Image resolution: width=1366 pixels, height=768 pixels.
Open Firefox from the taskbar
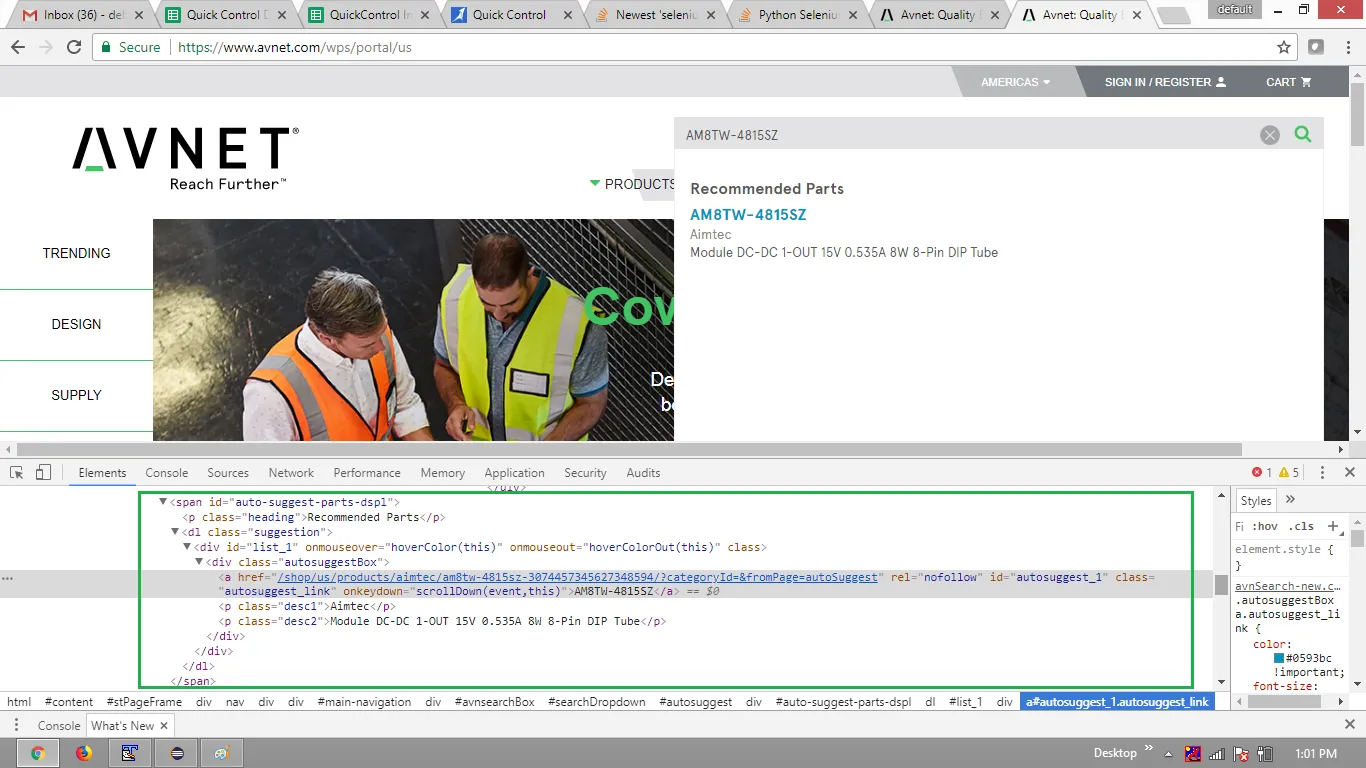[84, 753]
